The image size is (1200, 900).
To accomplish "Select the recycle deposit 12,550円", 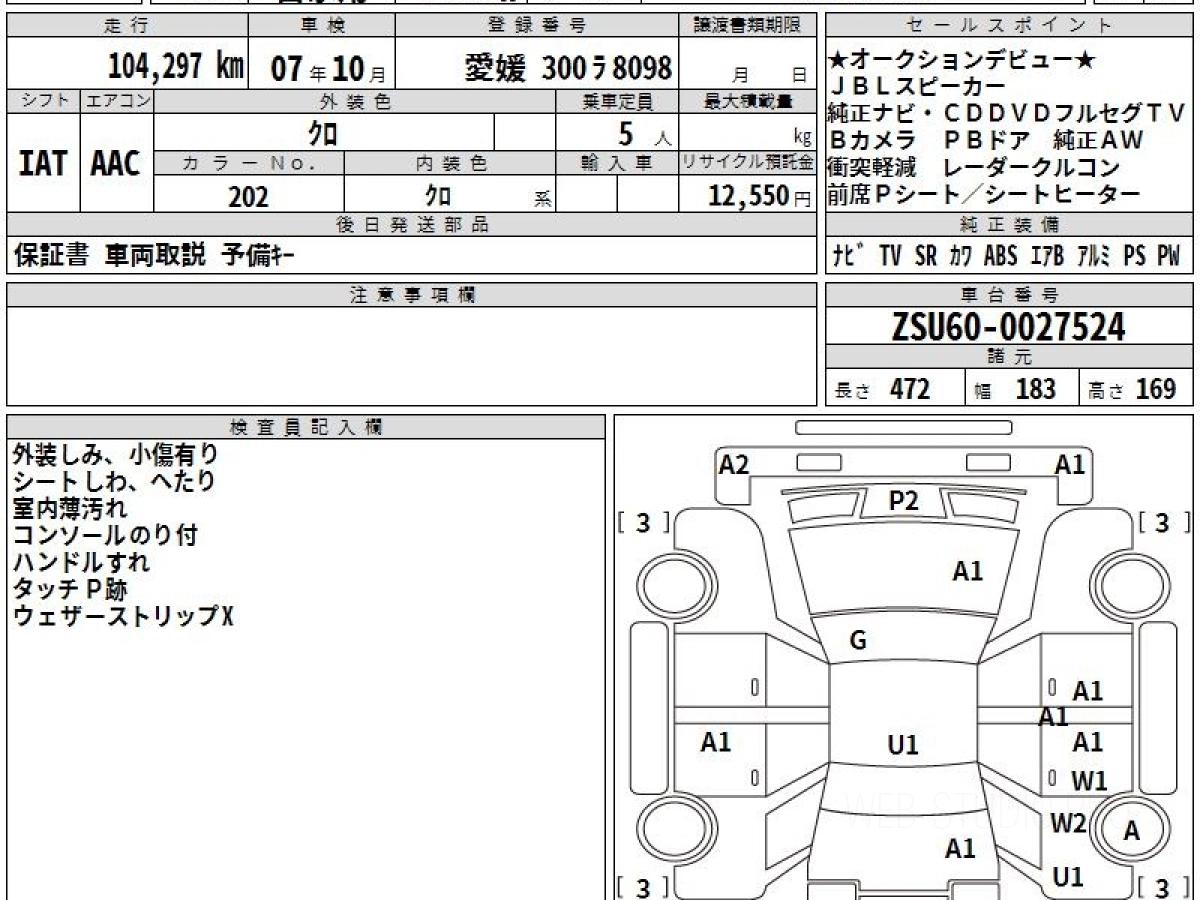I will tap(759, 196).
